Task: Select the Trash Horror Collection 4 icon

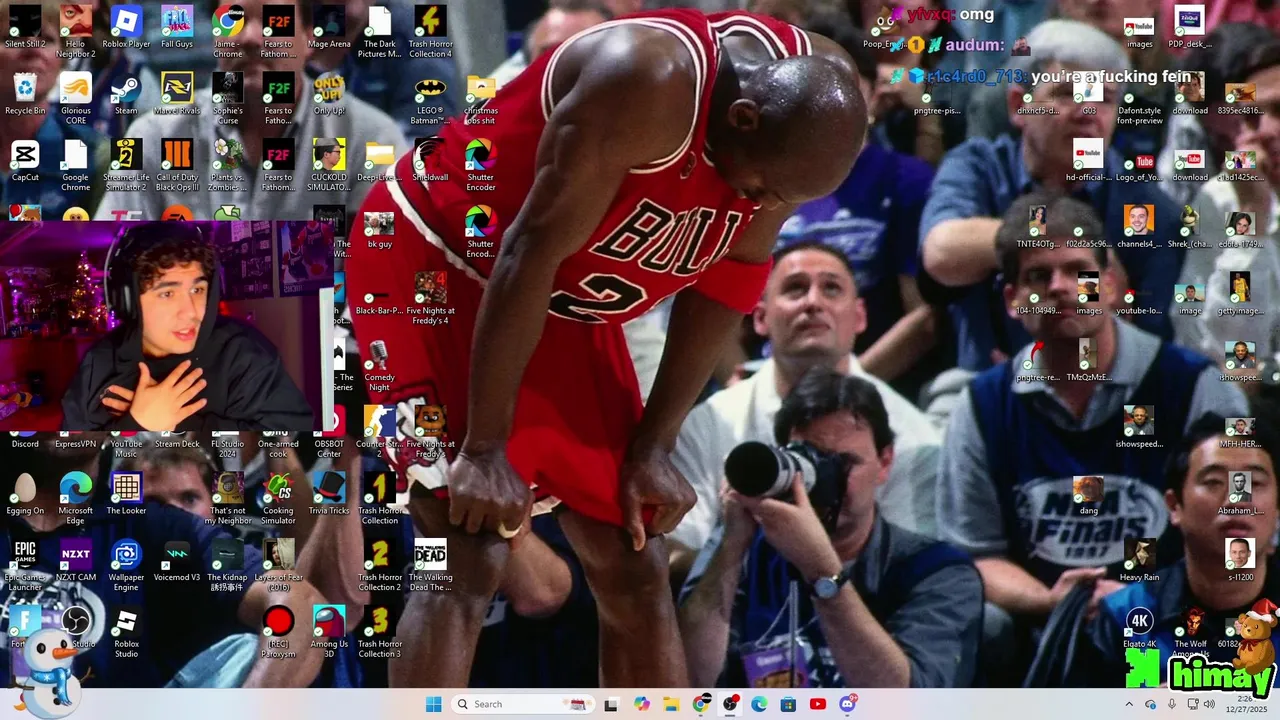Action: click(430, 31)
